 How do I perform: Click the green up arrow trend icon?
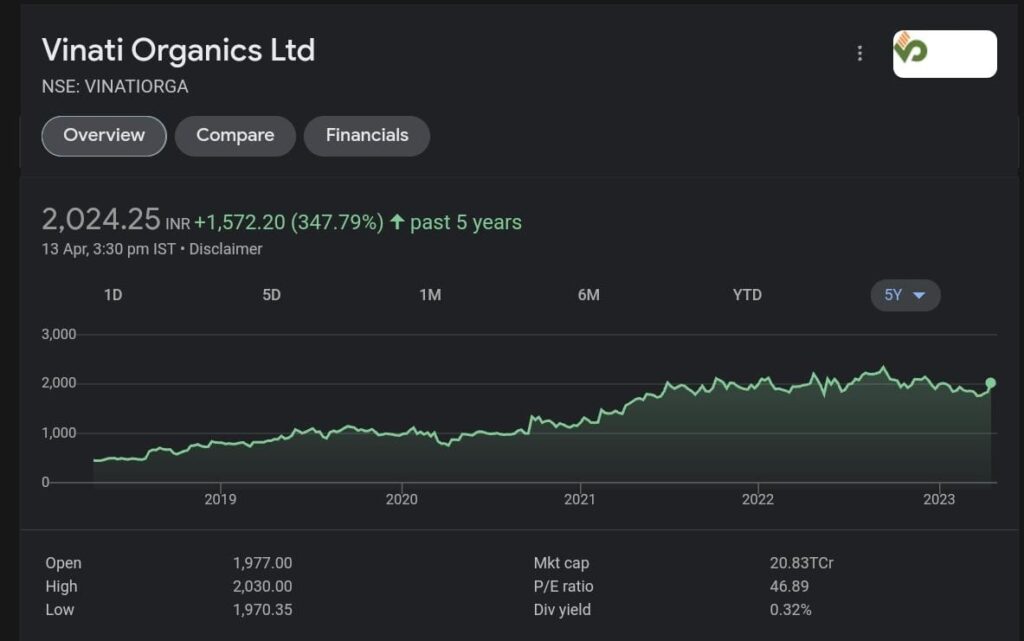(397, 222)
